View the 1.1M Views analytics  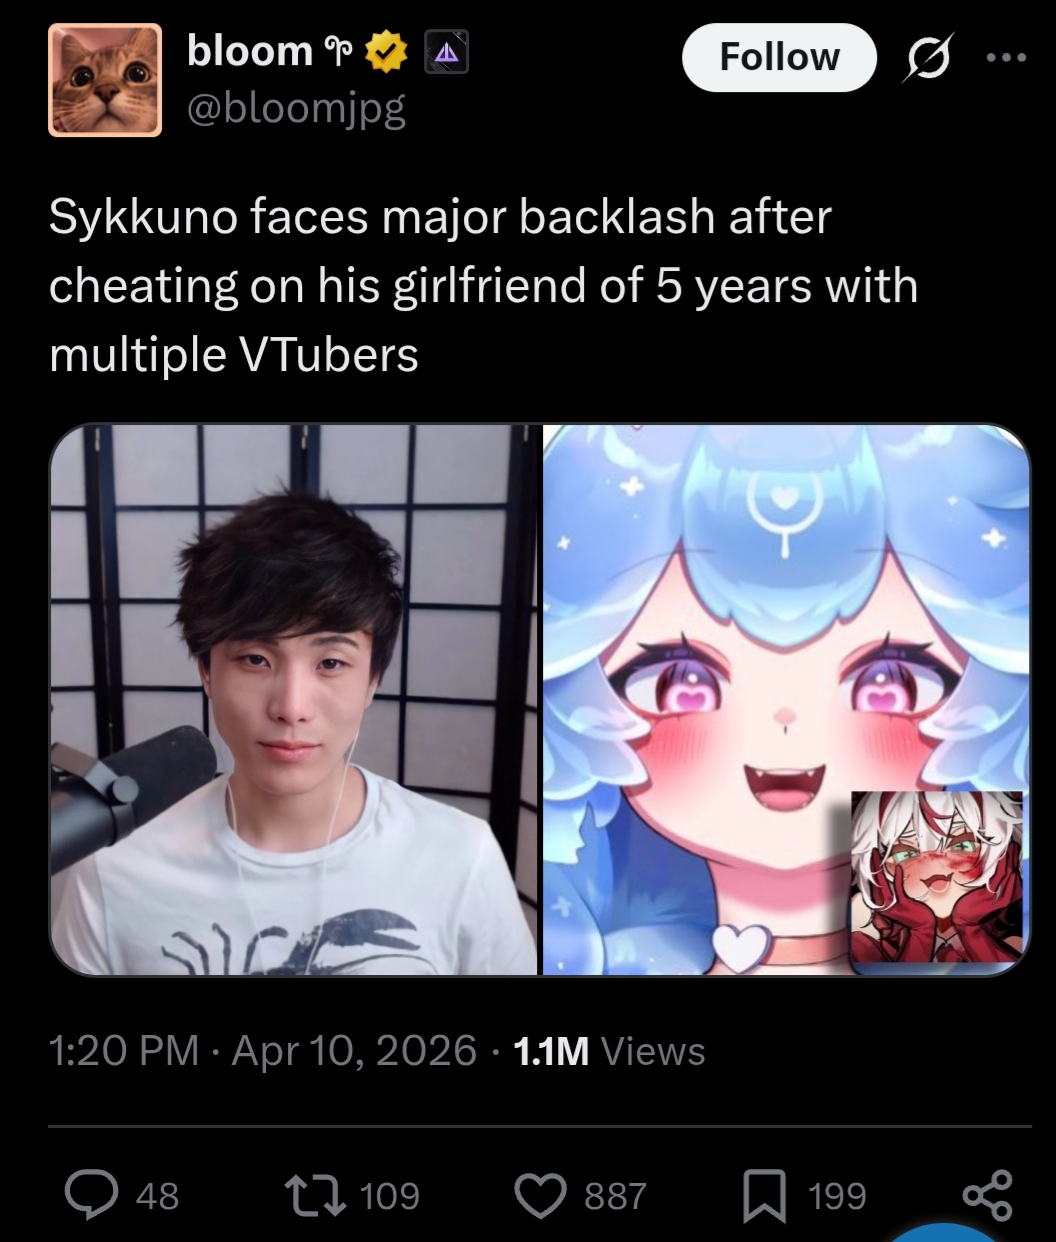[609, 1051]
